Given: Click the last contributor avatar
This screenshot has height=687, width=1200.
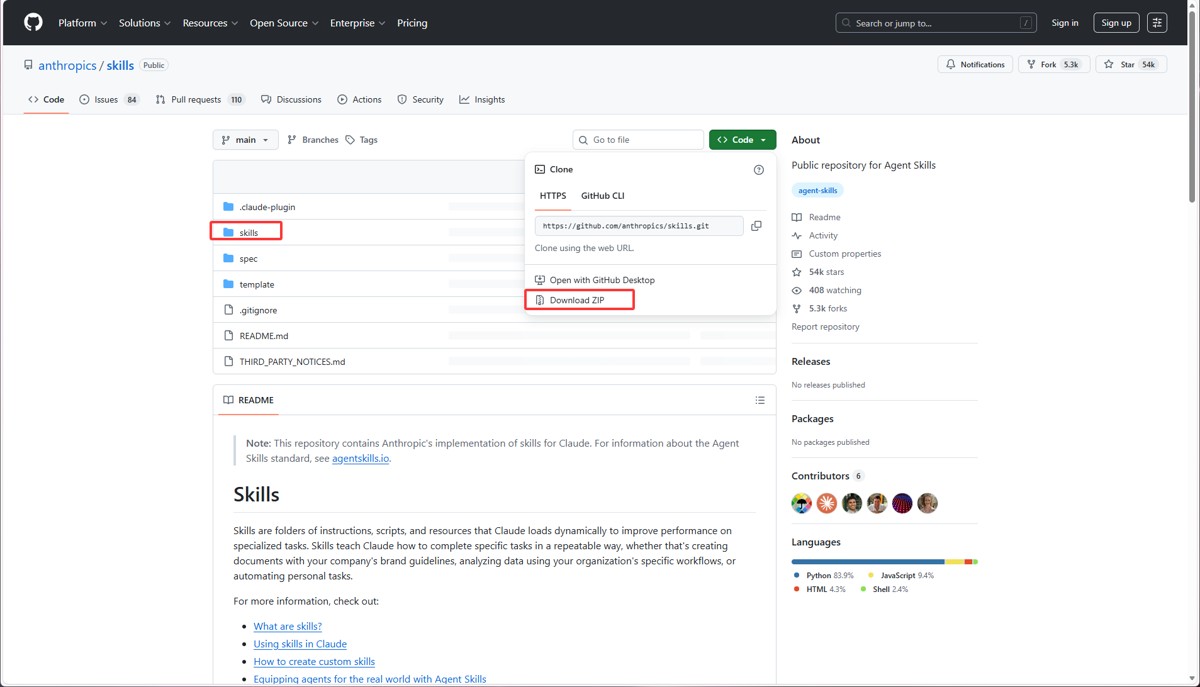Looking at the screenshot, I should 928,503.
